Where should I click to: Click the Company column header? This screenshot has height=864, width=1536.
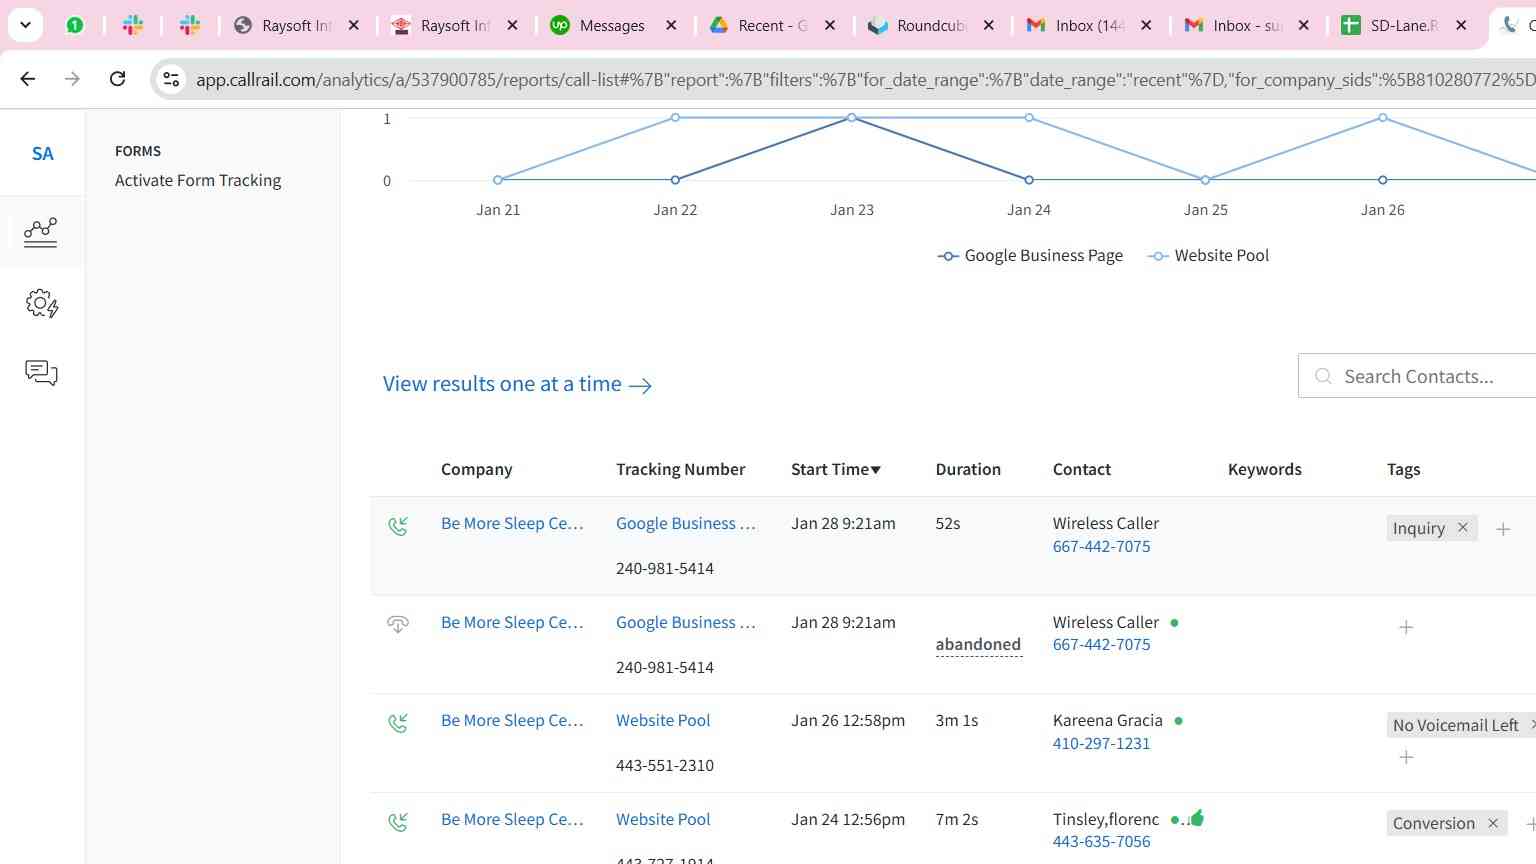coord(476,469)
